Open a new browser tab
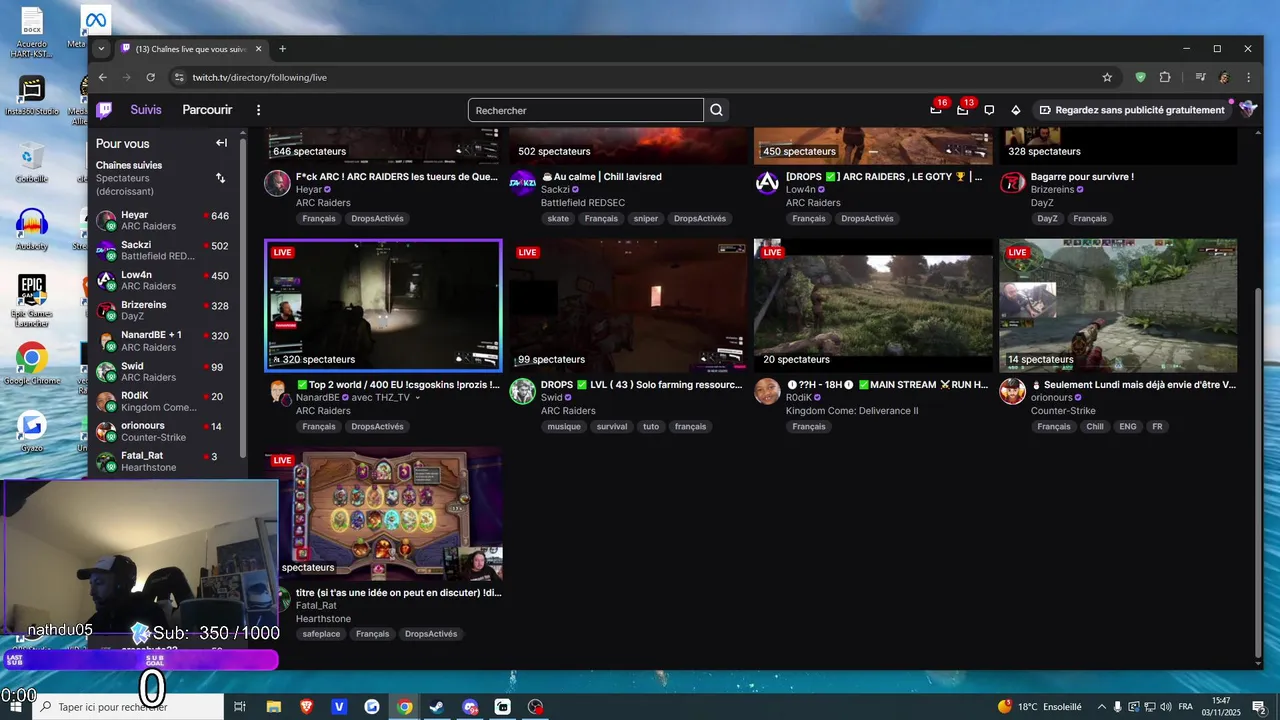 [282, 48]
